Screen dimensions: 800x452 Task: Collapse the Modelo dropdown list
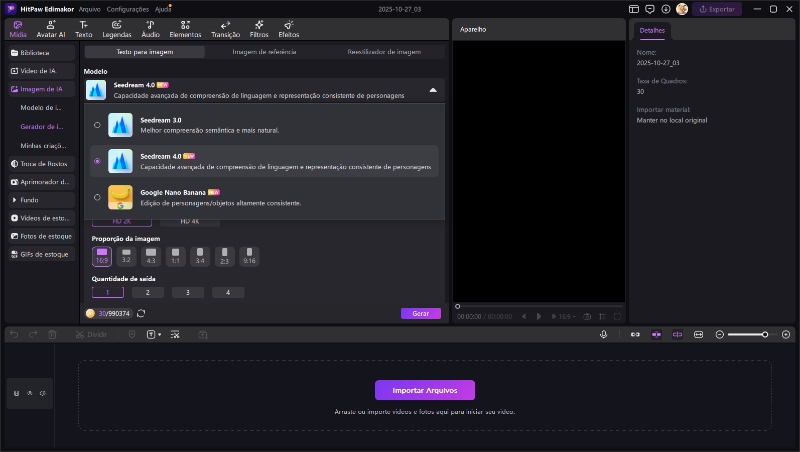pos(433,90)
